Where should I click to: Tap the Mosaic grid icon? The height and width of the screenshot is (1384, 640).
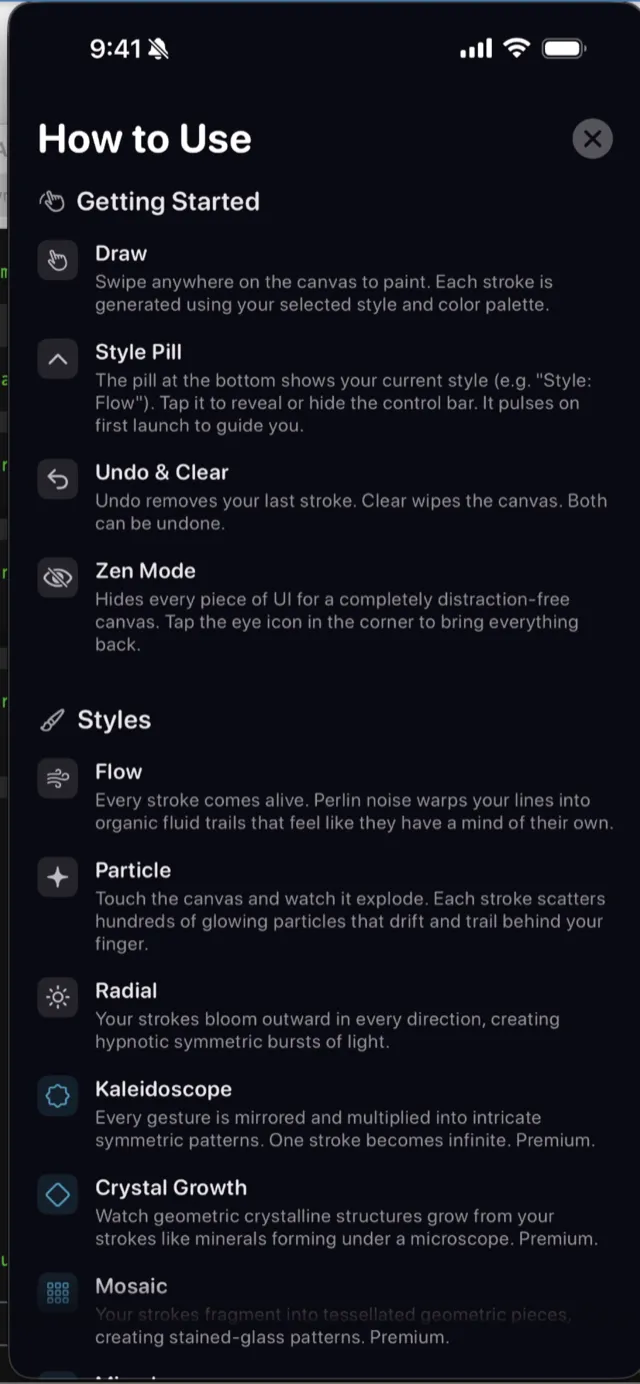57,1292
